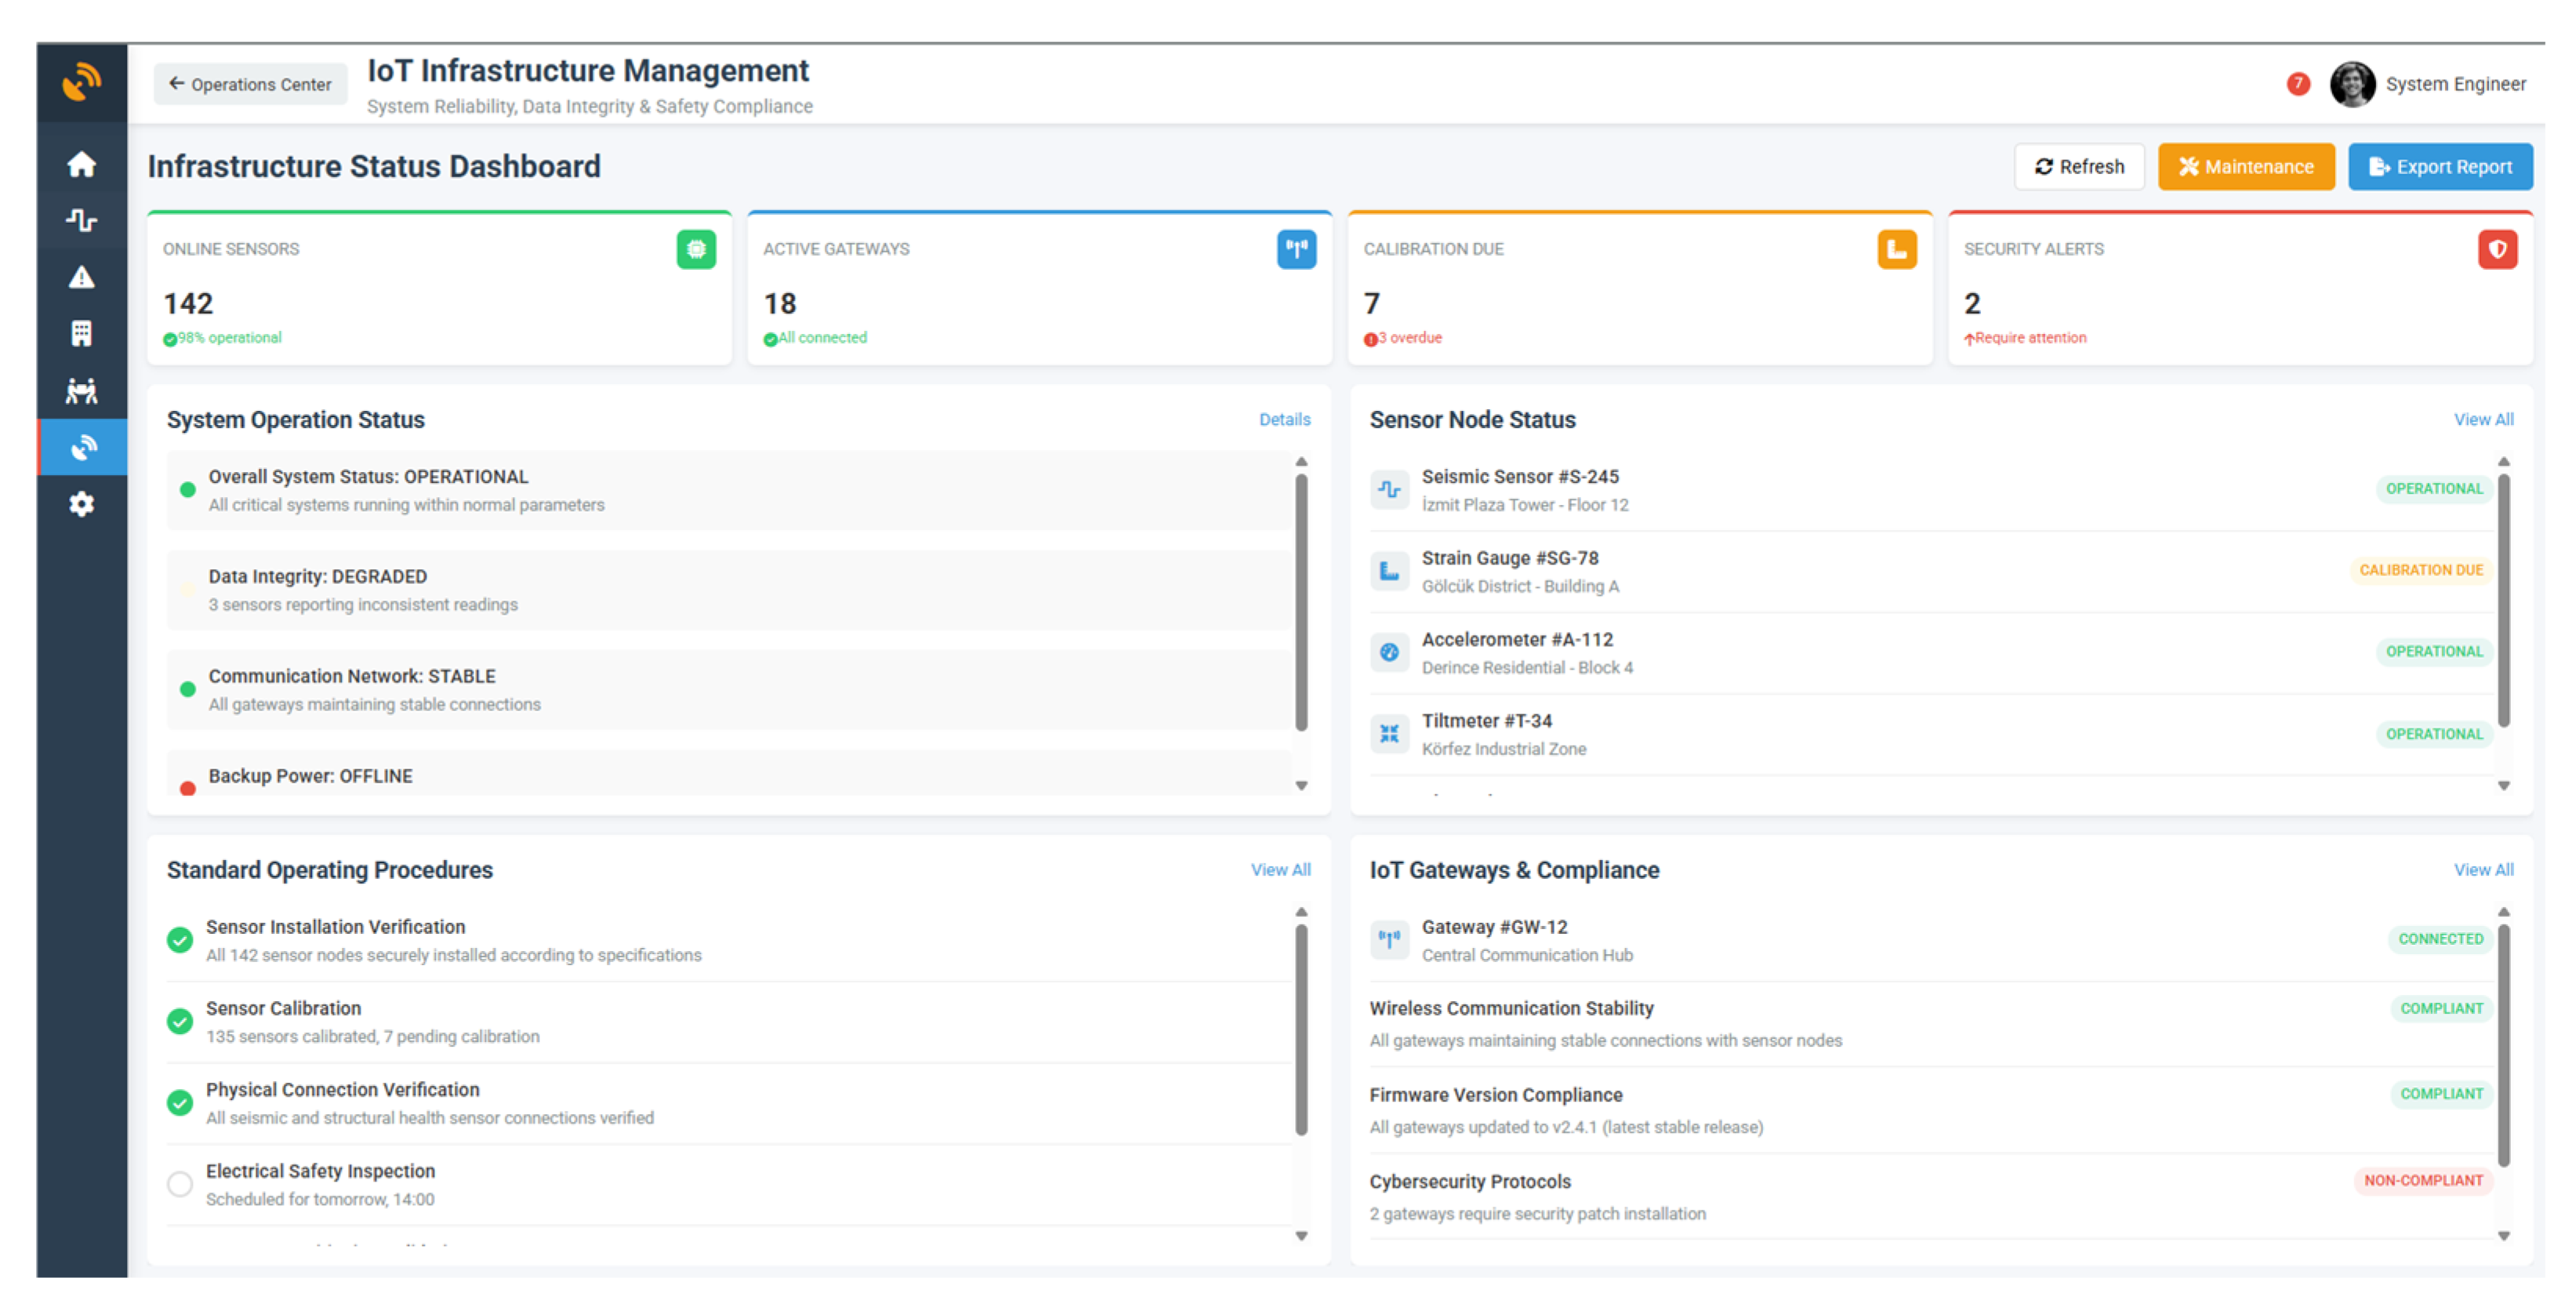Click the IoT Gateways panel scrollbar
Viewport: 2576px width, 1307px height.
[x=2503, y=1045]
